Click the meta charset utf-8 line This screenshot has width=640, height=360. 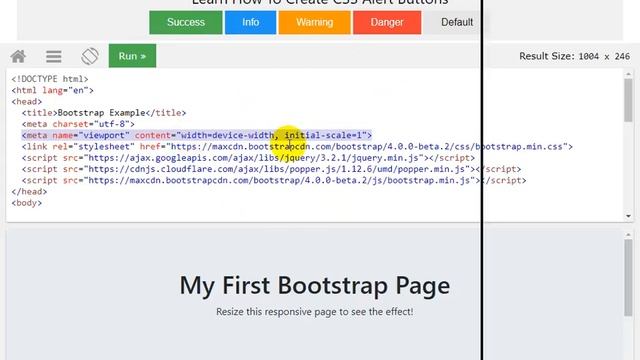(78, 124)
